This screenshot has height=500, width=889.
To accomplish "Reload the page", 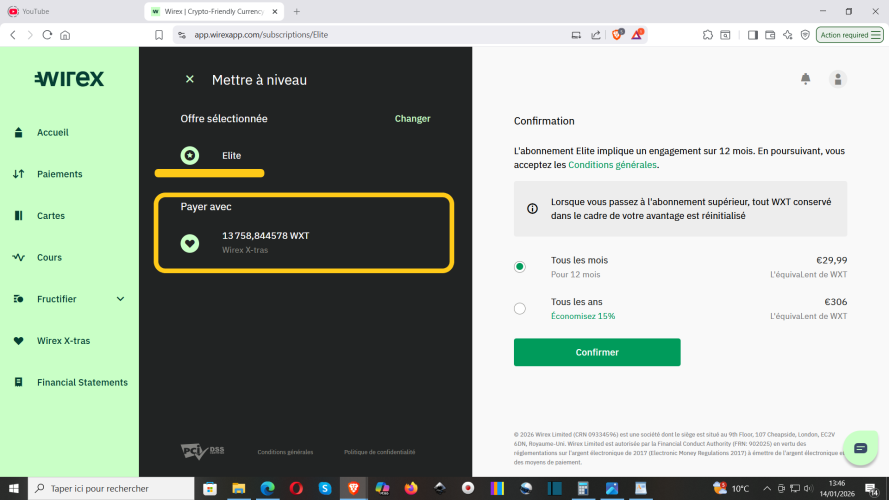I will click(47, 35).
